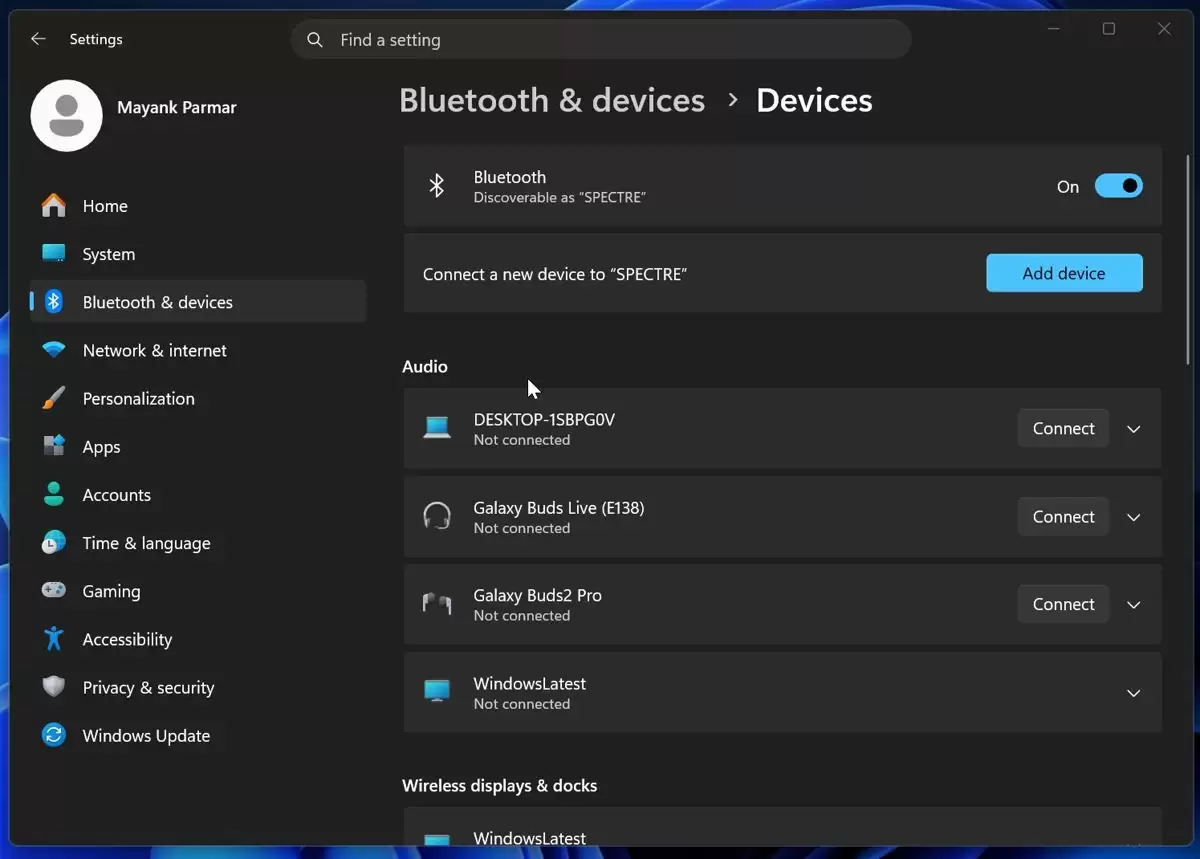1200x859 pixels.
Task: Select Bluetooth & devices sidebar item
Action: click(198, 302)
